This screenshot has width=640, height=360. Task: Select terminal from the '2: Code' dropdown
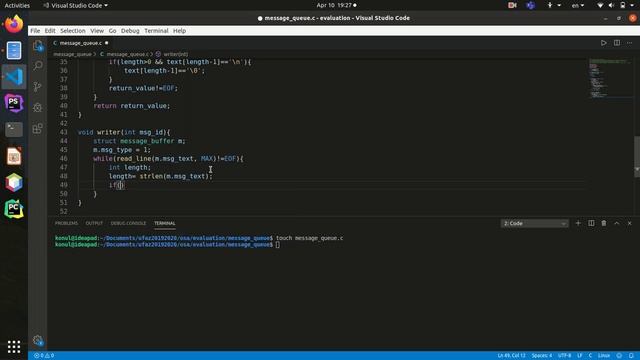[x=535, y=223]
